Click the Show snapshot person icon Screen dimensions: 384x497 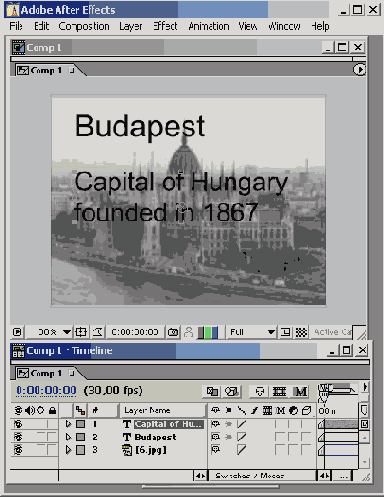tap(188, 332)
